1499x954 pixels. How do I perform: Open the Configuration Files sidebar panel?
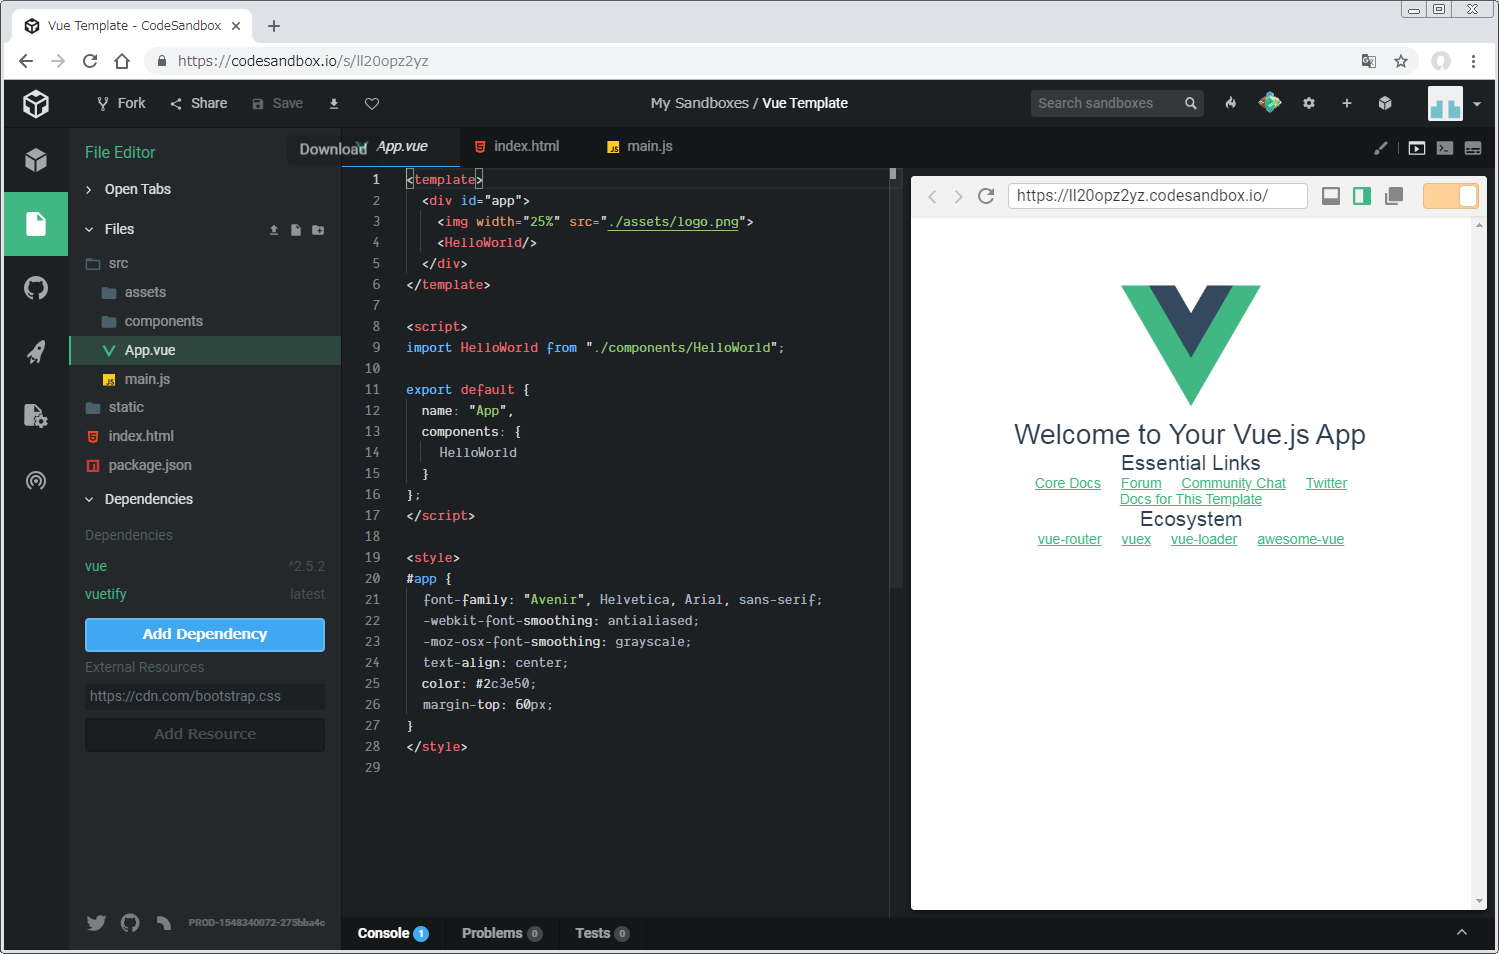coord(36,416)
